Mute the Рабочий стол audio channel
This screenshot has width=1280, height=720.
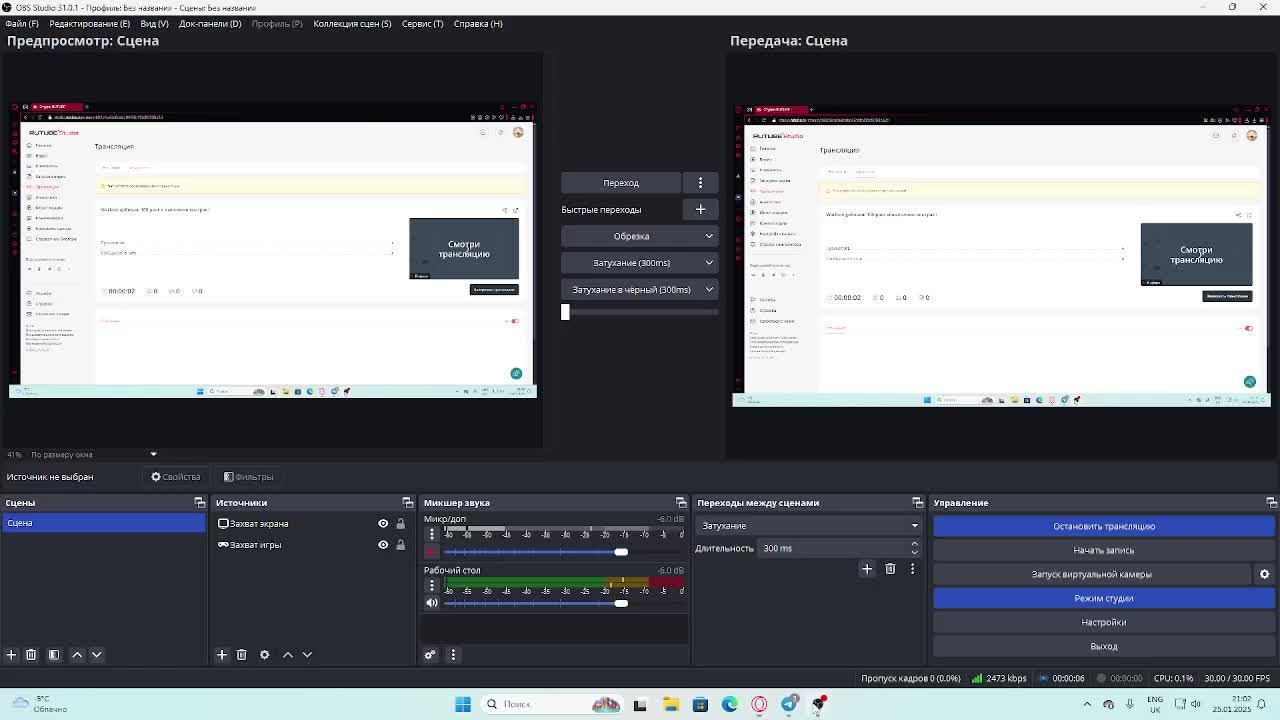pyautogui.click(x=432, y=603)
